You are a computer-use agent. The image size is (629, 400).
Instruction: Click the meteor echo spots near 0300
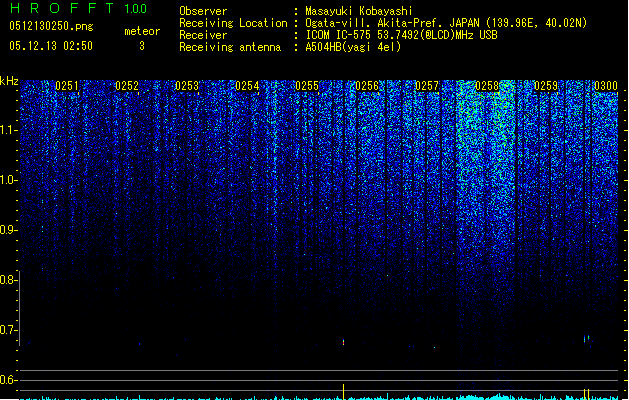[x=587, y=339]
